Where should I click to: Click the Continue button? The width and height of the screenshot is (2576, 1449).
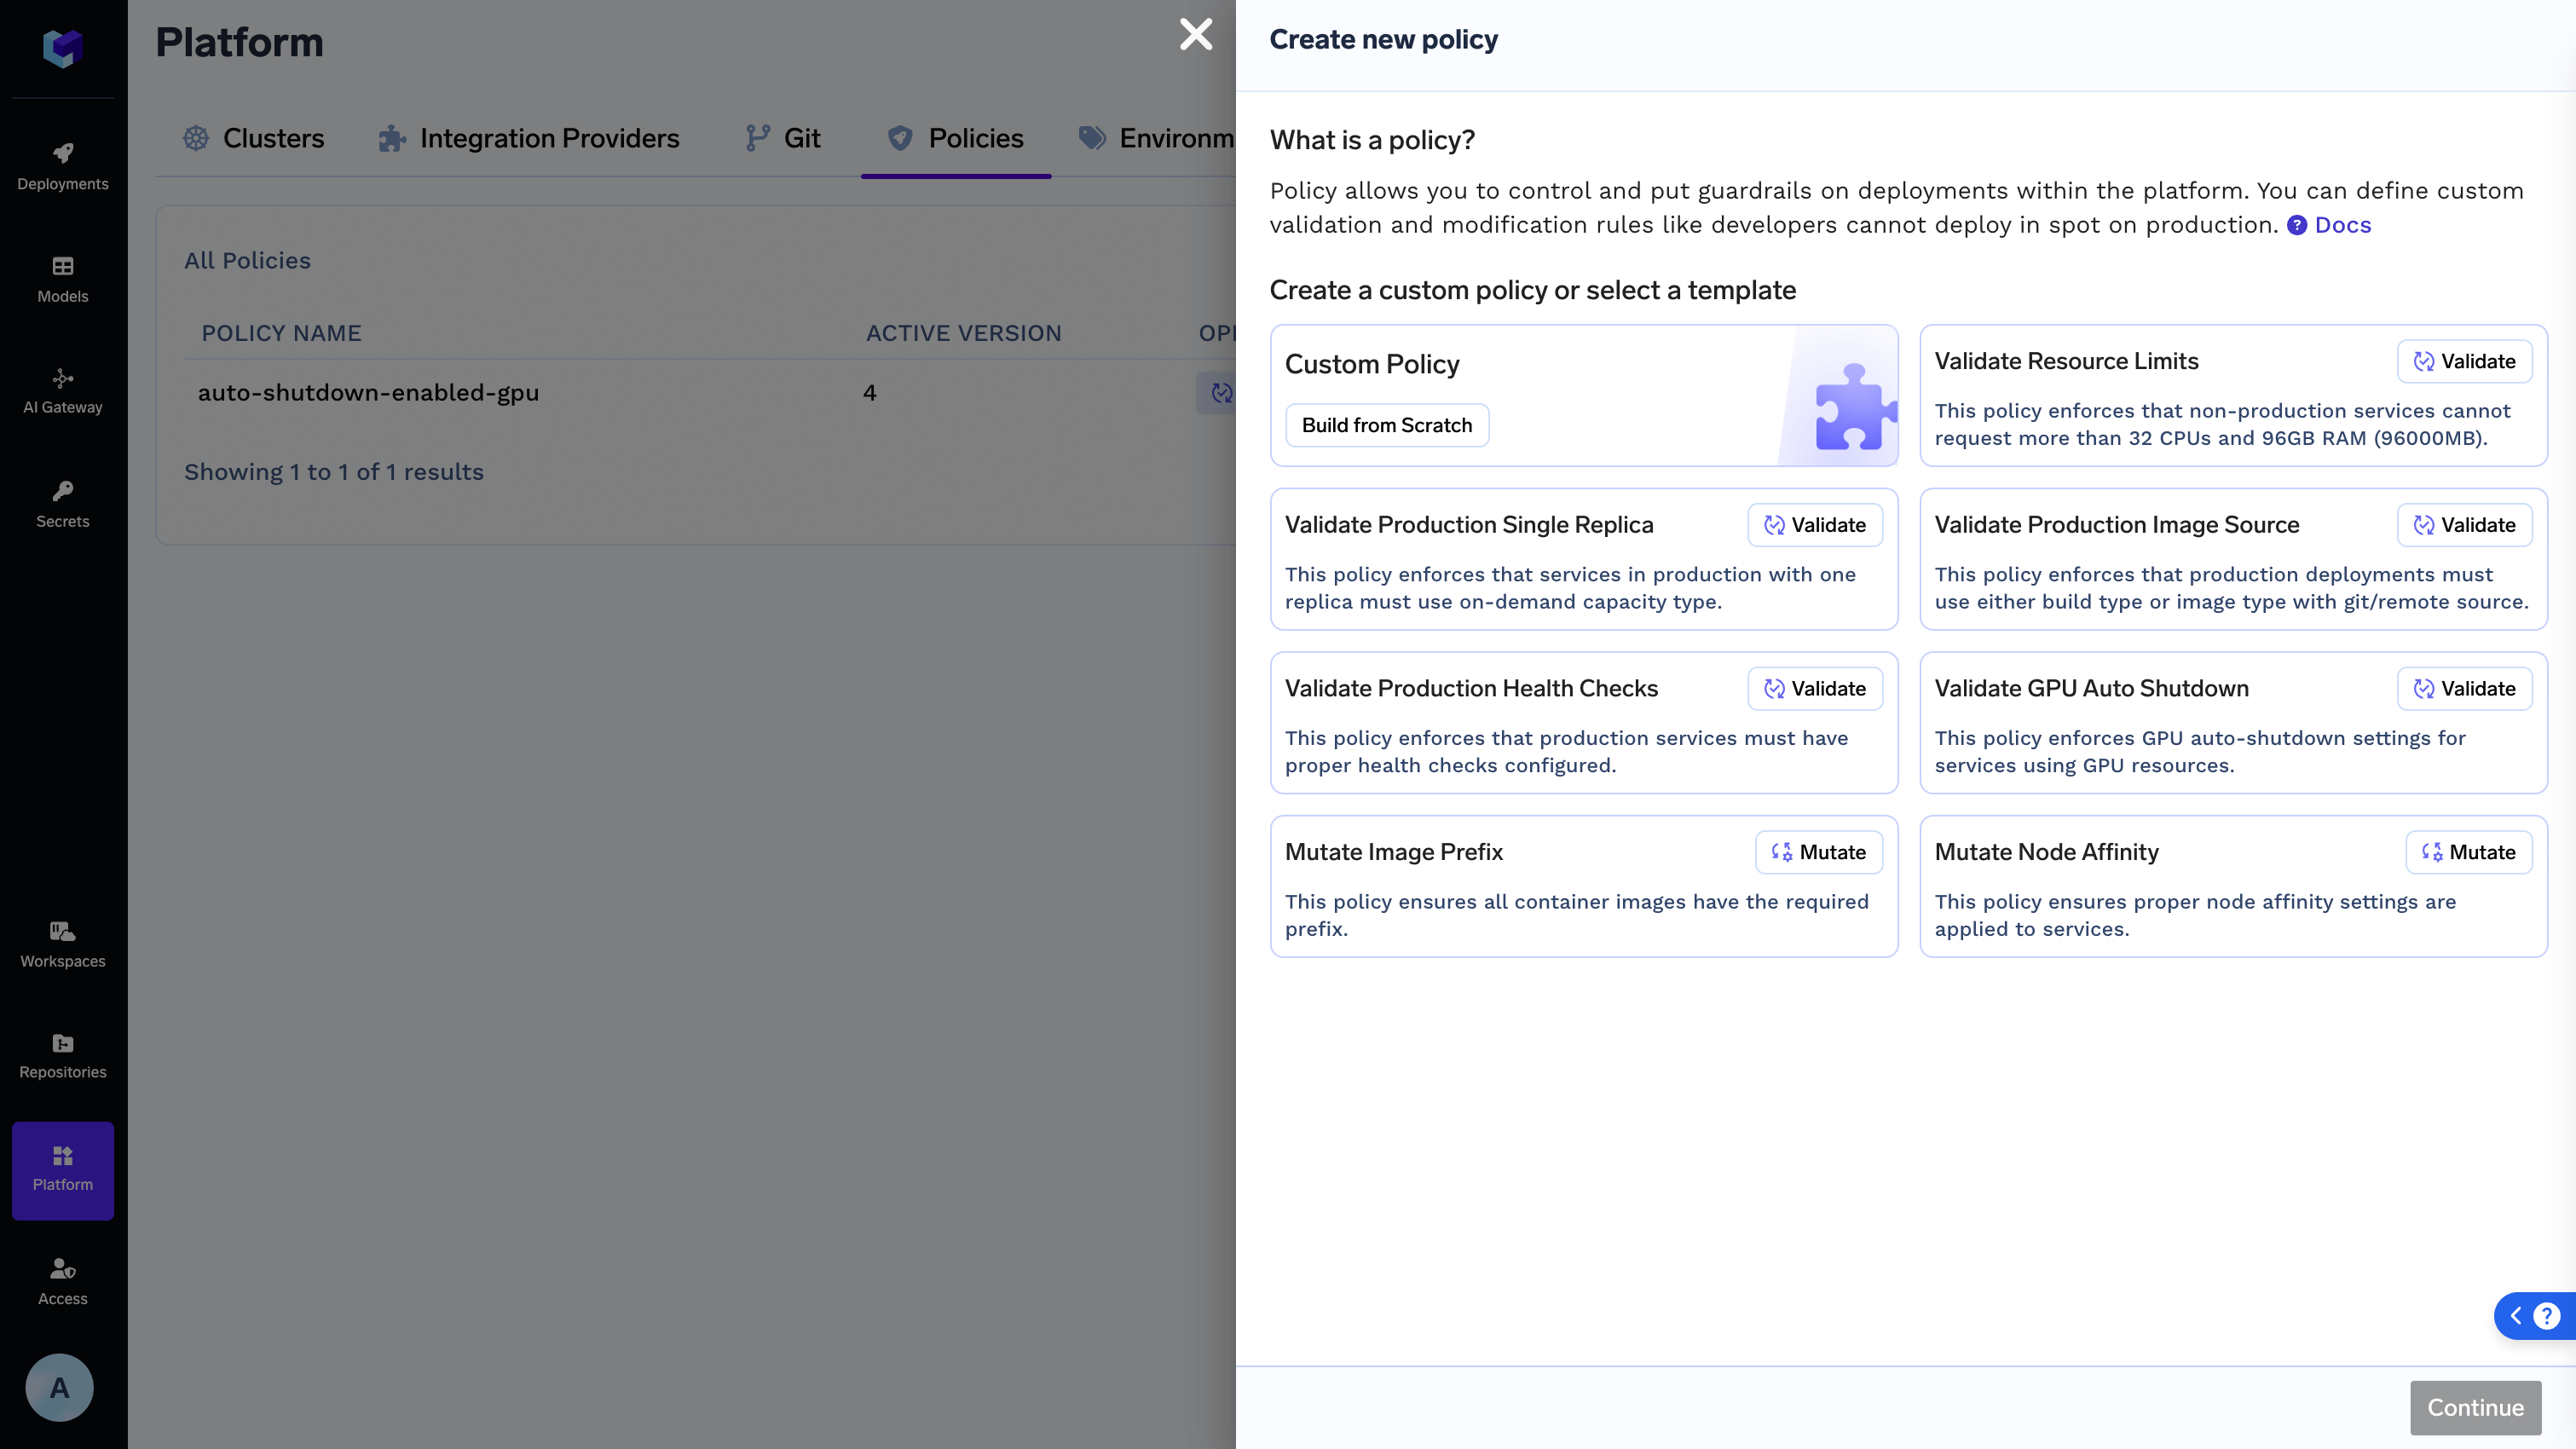click(2475, 1407)
